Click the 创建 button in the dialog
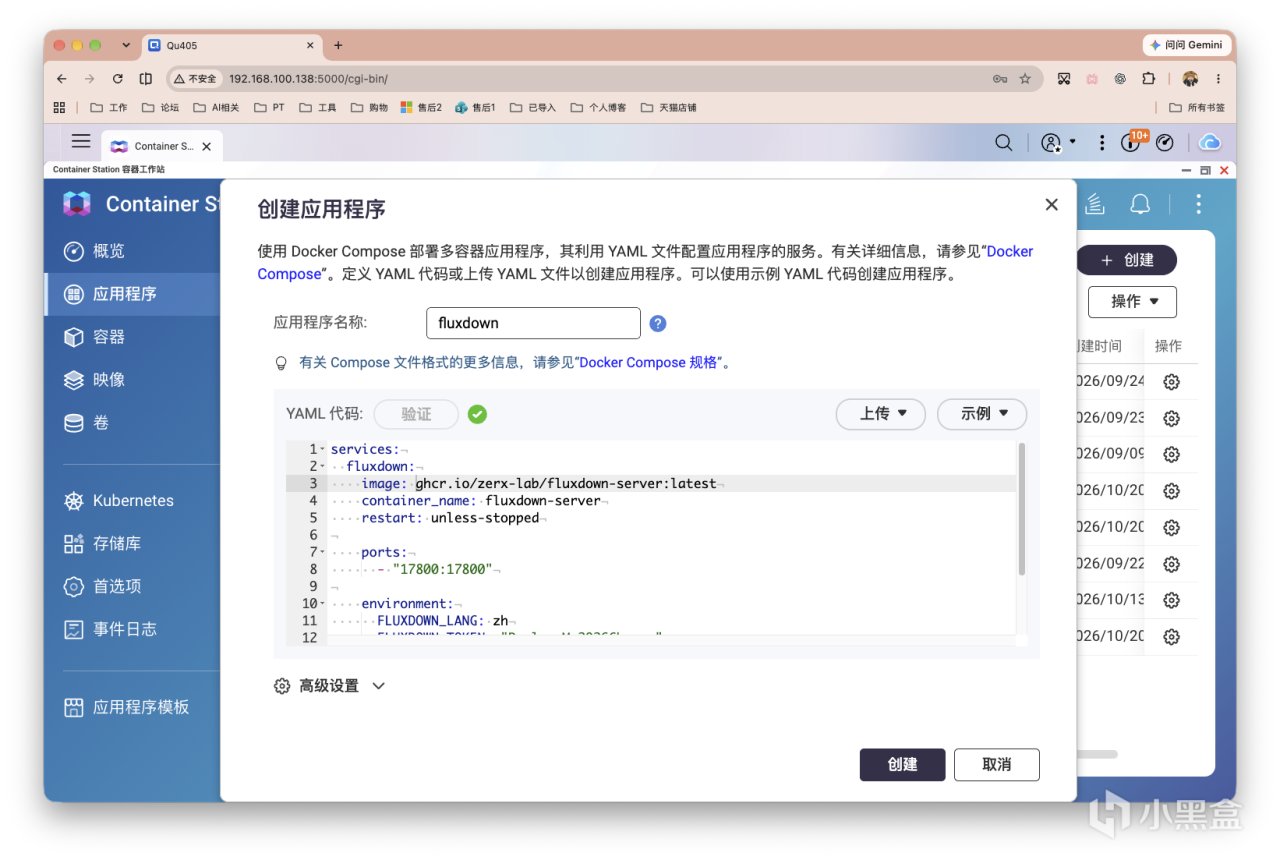The image size is (1280, 860). coord(902,764)
